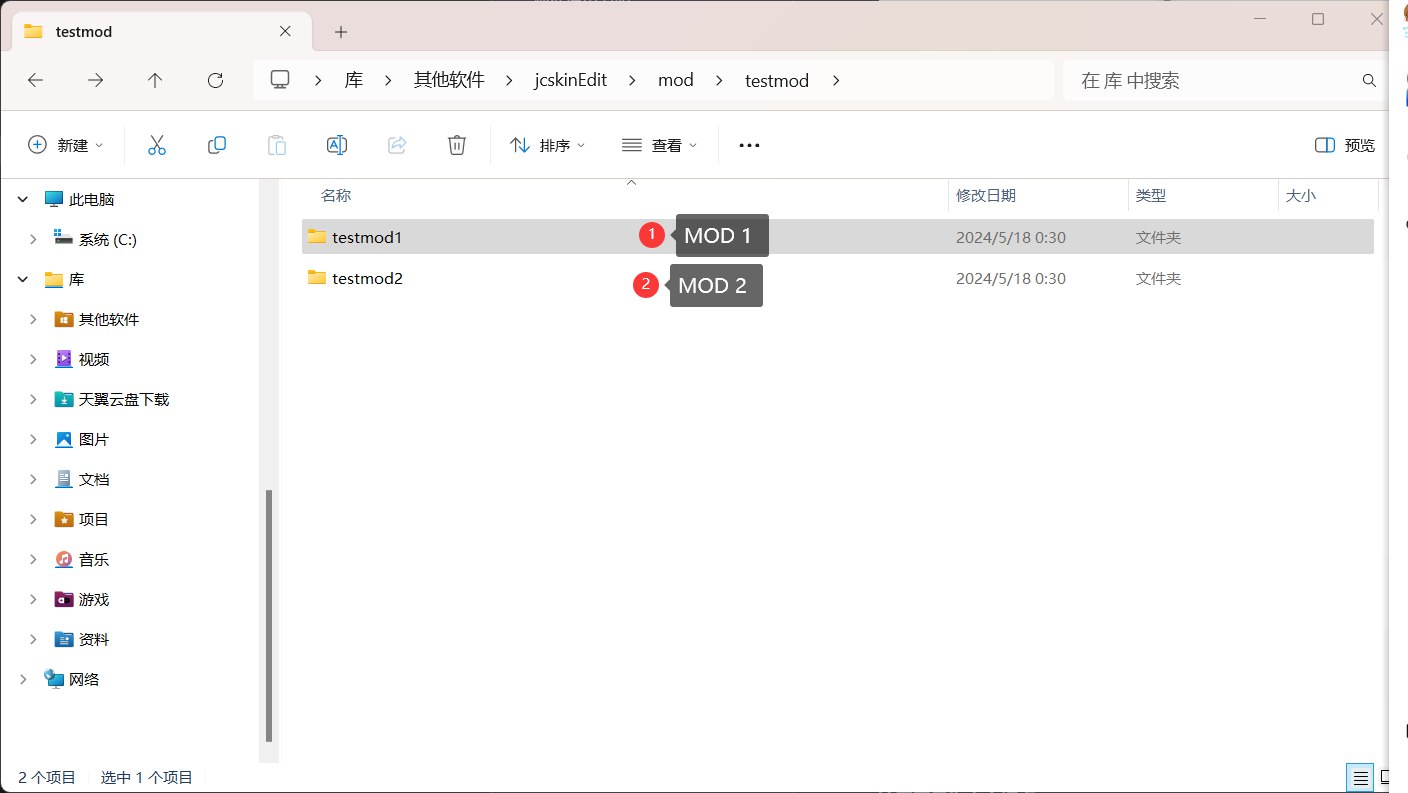
Task: Open the 排序 sort dropdown
Action: pyautogui.click(x=548, y=144)
